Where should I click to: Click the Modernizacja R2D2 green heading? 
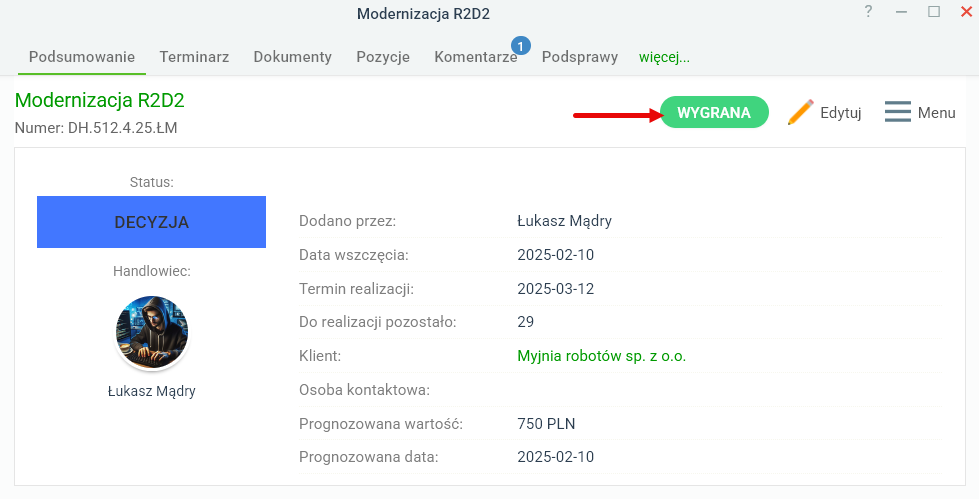pyautogui.click(x=99, y=100)
